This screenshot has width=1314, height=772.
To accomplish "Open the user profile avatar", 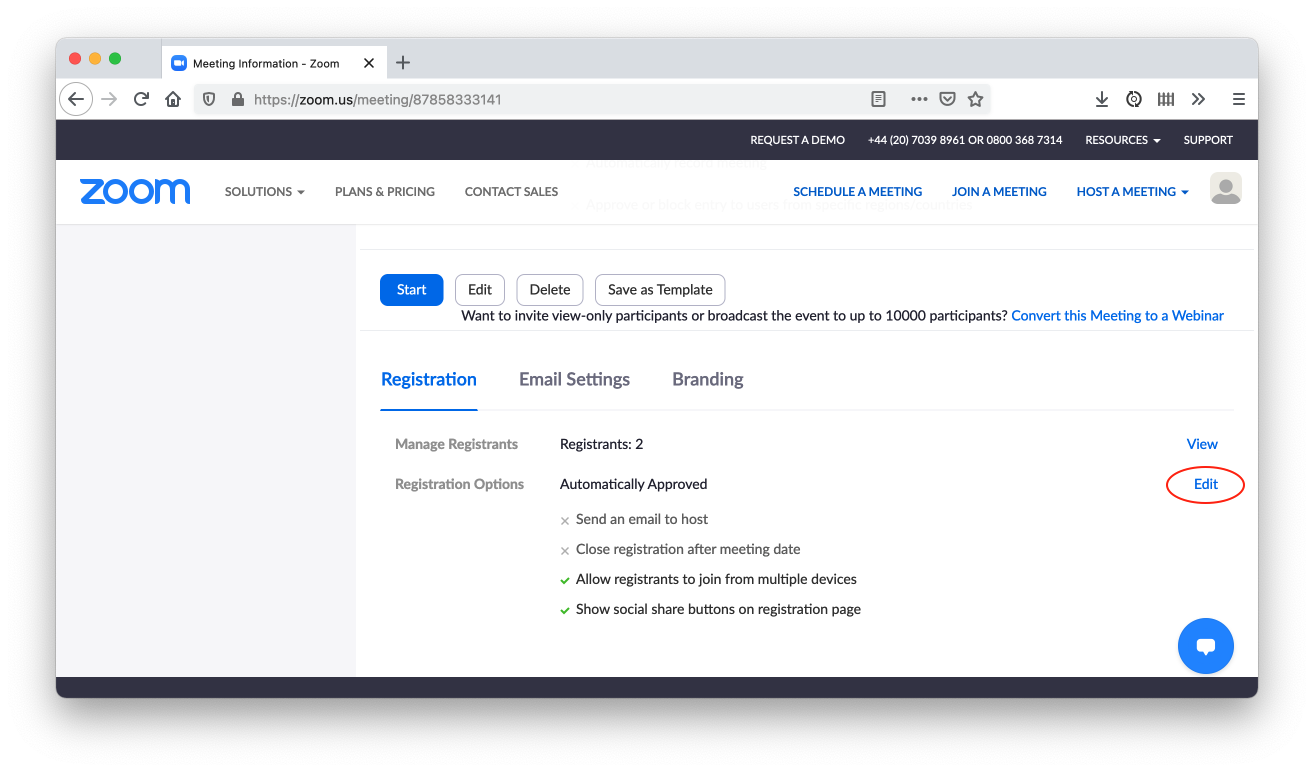I will pyautogui.click(x=1225, y=188).
